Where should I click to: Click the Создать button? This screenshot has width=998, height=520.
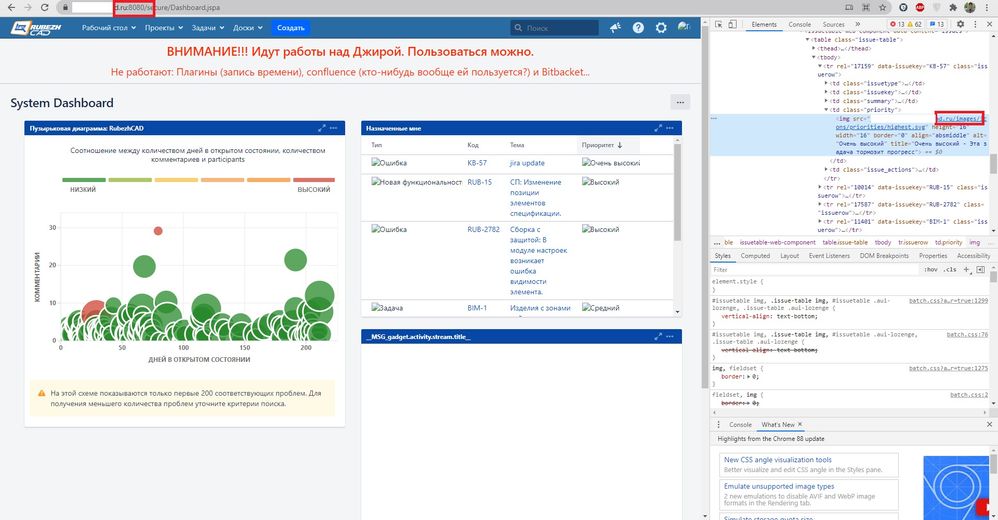291,28
